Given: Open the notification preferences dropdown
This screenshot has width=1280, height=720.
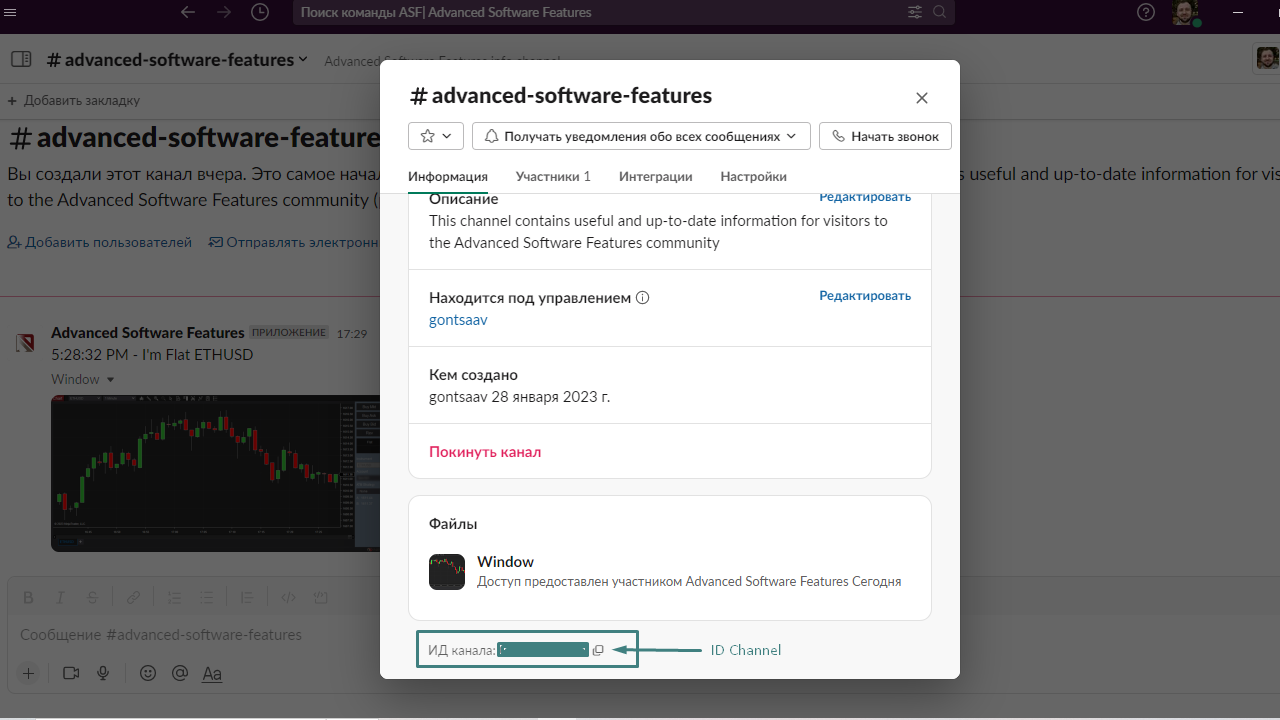Looking at the screenshot, I should (640, 136).
